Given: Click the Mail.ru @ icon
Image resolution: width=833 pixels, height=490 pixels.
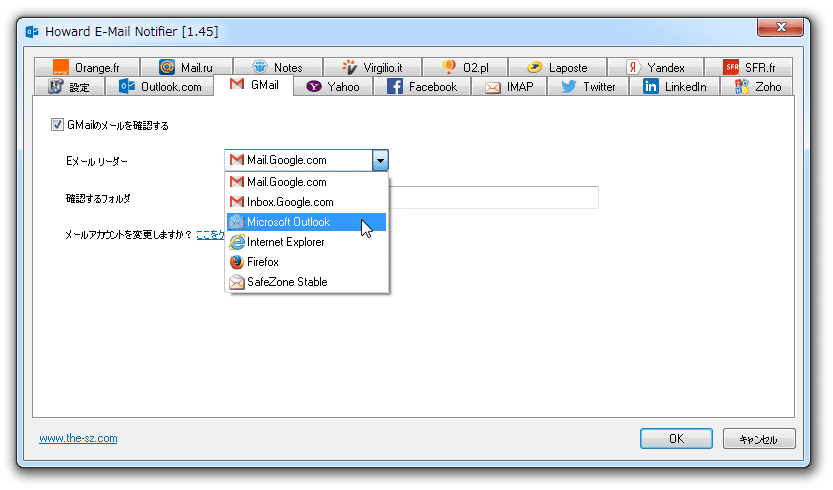Looking at the screenshot, I should click(167, 67).
